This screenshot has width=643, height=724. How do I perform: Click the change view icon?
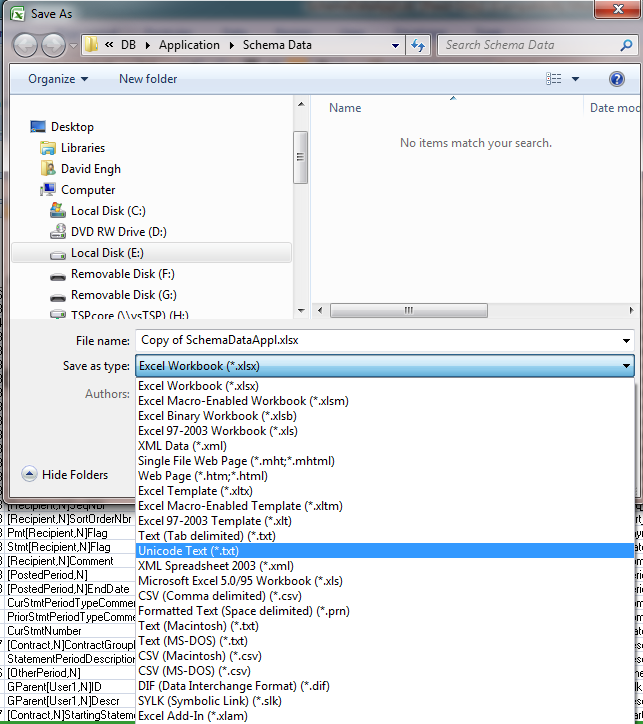pyautogui.click(x=553, y=79)
